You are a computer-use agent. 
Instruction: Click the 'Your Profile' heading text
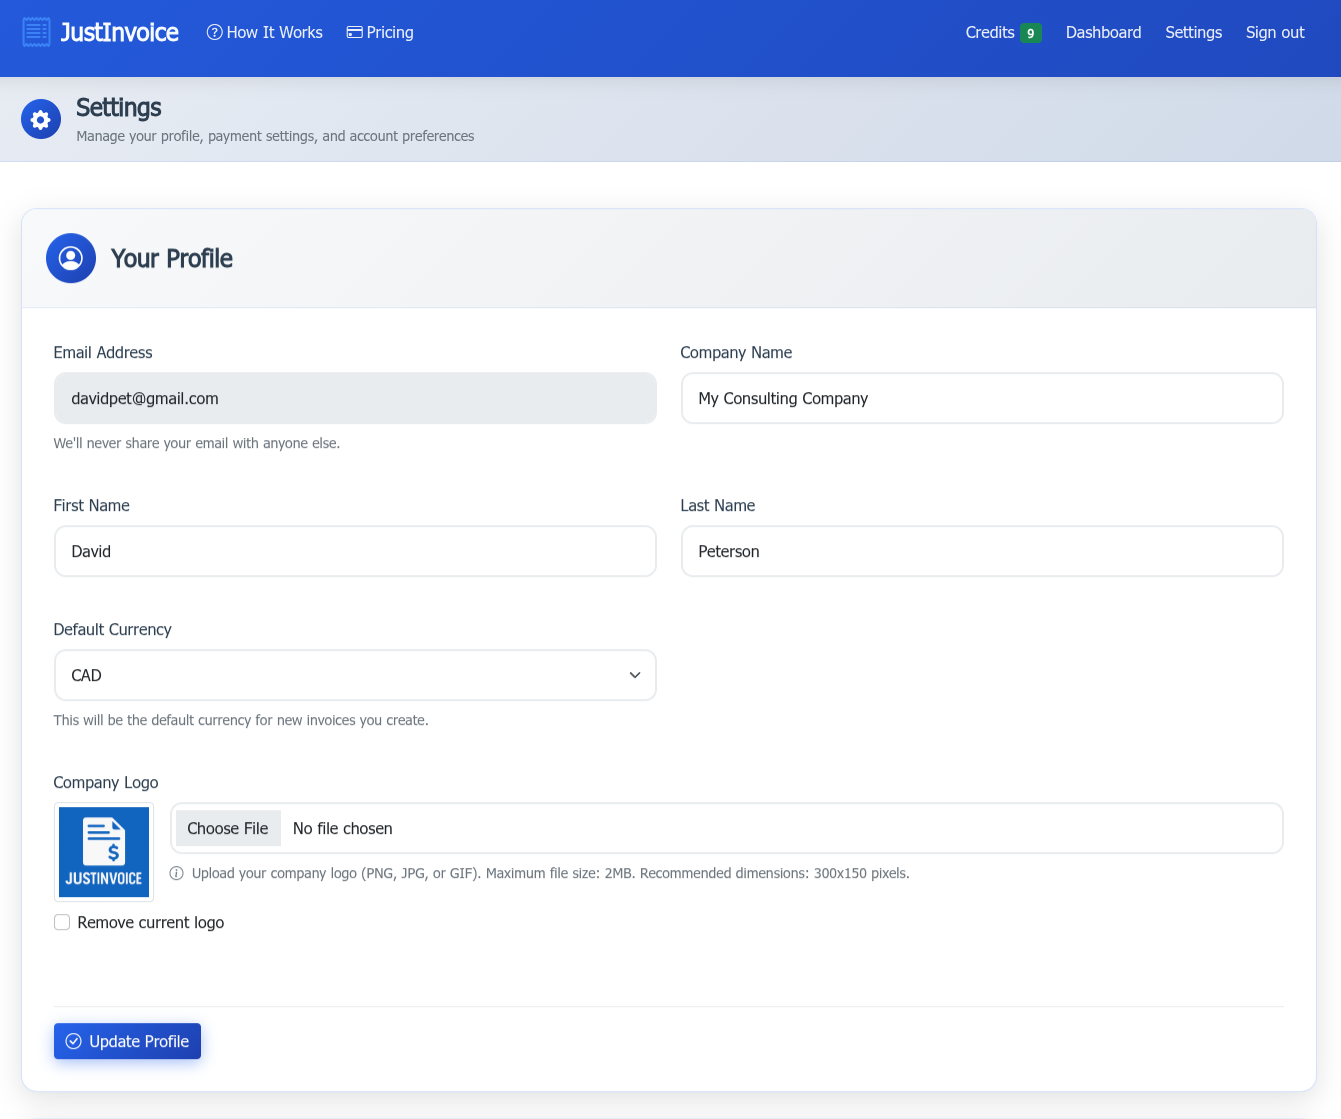click(172, 258)
